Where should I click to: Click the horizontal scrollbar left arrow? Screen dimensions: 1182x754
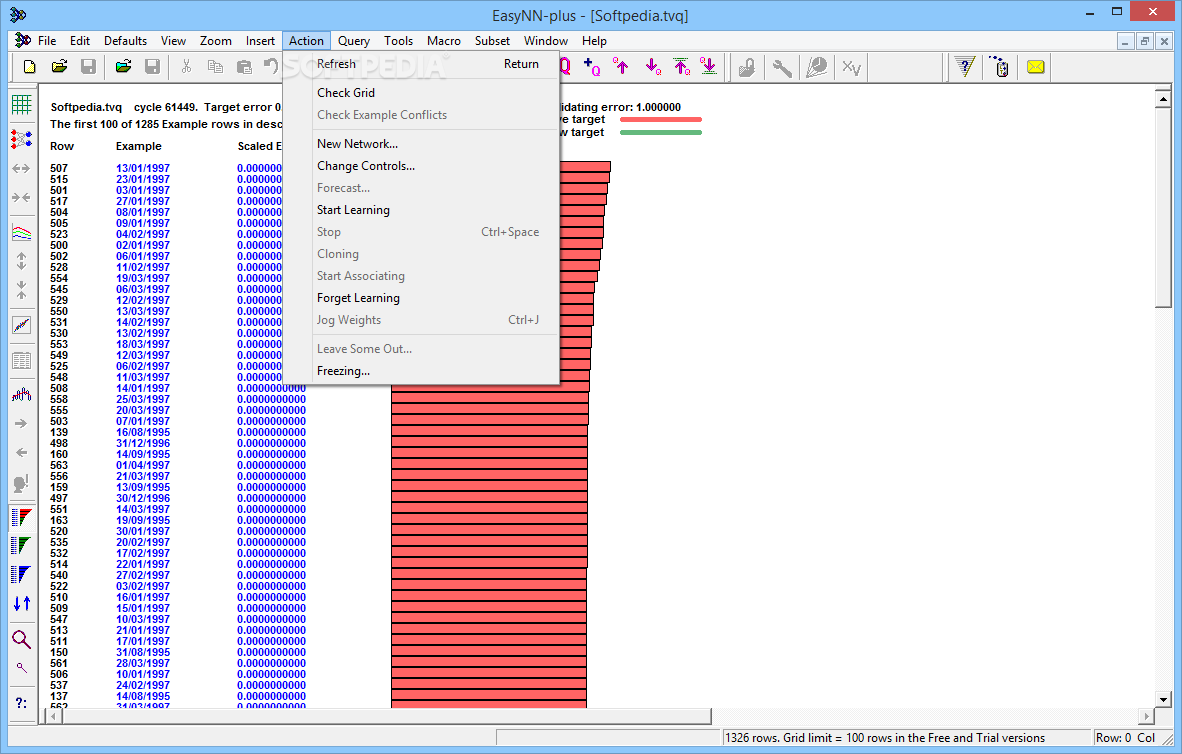tap(53, 716)
